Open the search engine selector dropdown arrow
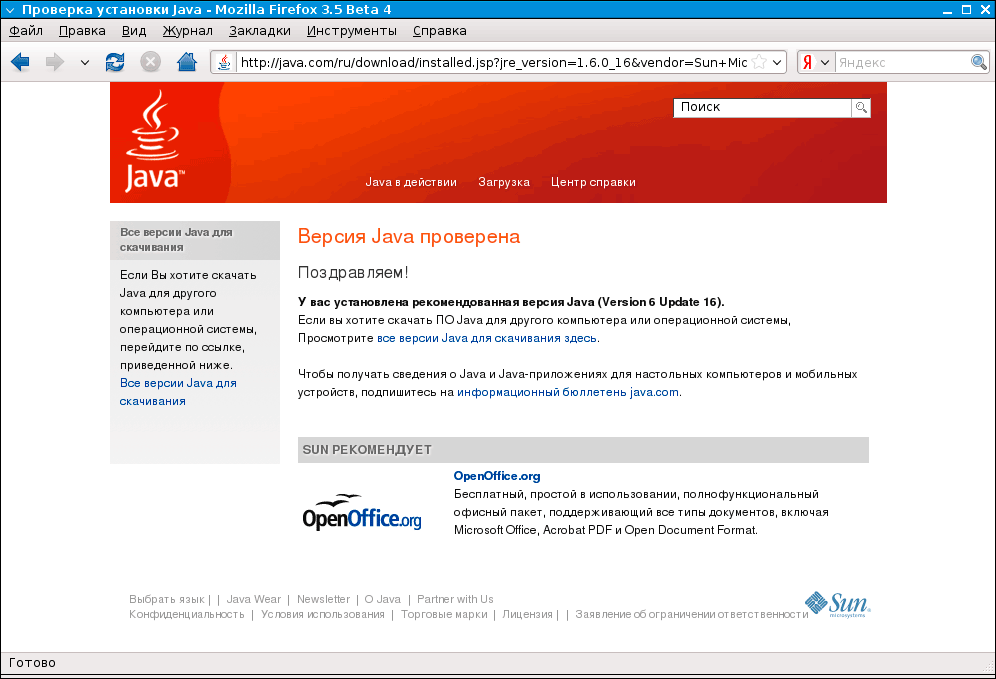Screen dimensions: 996x679 tap(824, 62)
